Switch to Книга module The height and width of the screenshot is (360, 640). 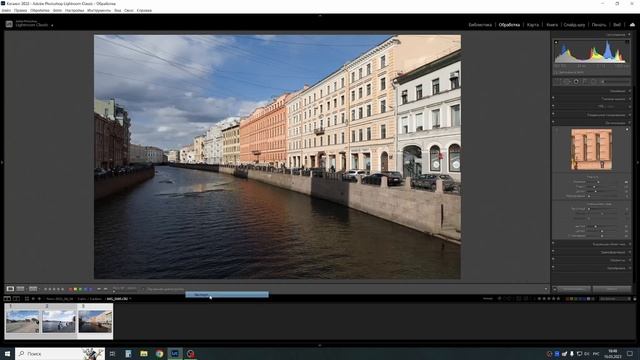tap(552, 25)
